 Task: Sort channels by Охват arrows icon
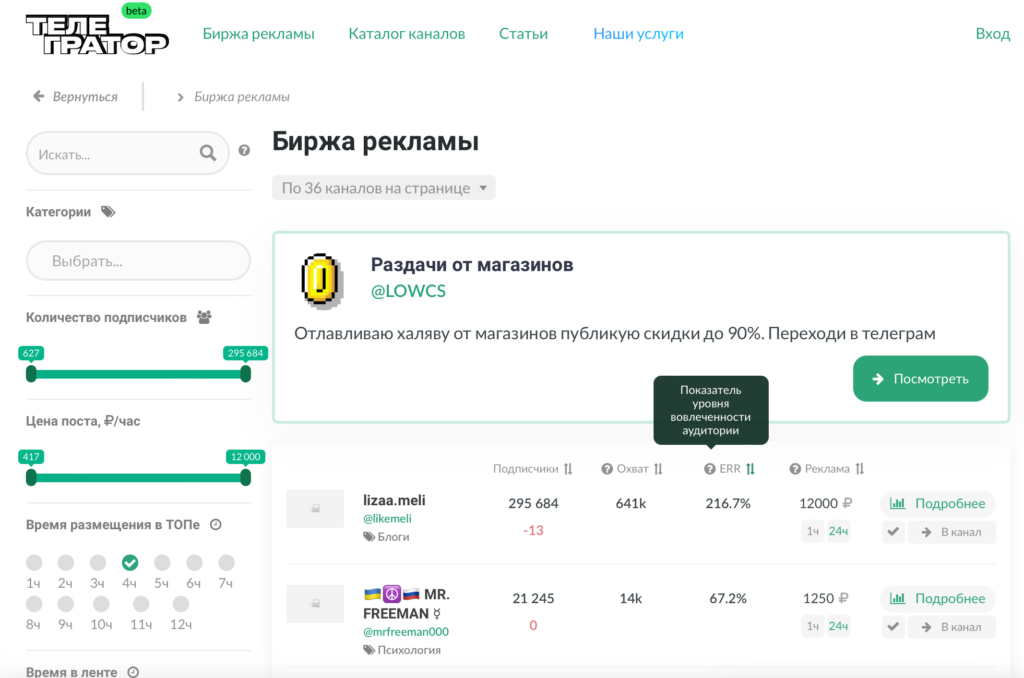tap(658, 469)
